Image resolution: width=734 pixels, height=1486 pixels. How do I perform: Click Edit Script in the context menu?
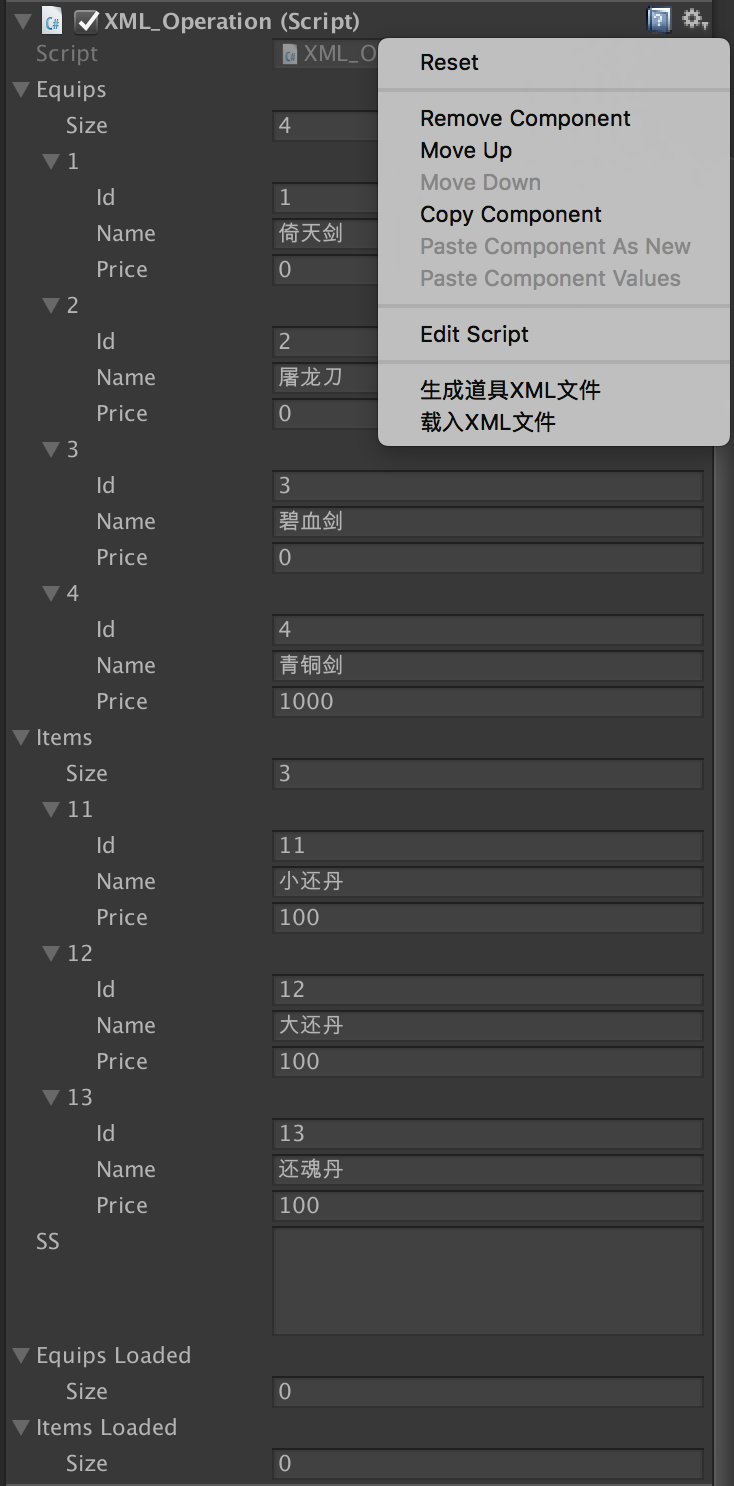click(474, 334)
